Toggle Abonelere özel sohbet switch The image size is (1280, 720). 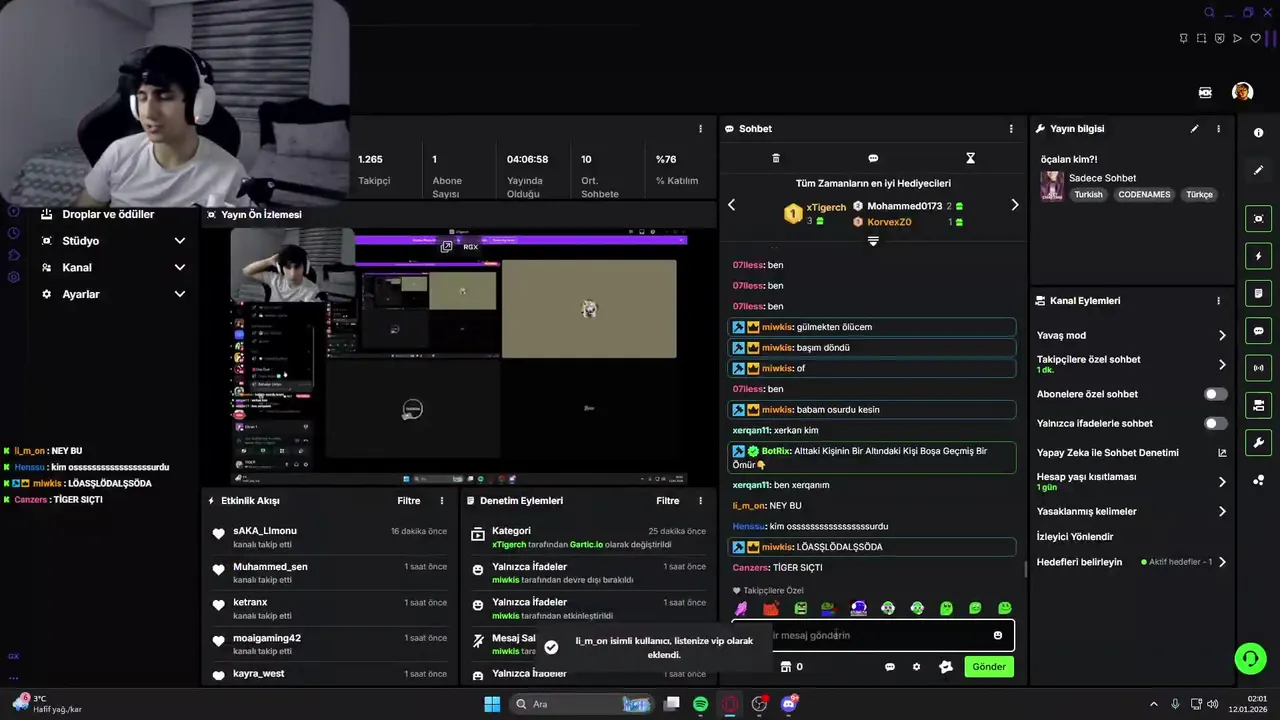click(x=1216, y=394)
